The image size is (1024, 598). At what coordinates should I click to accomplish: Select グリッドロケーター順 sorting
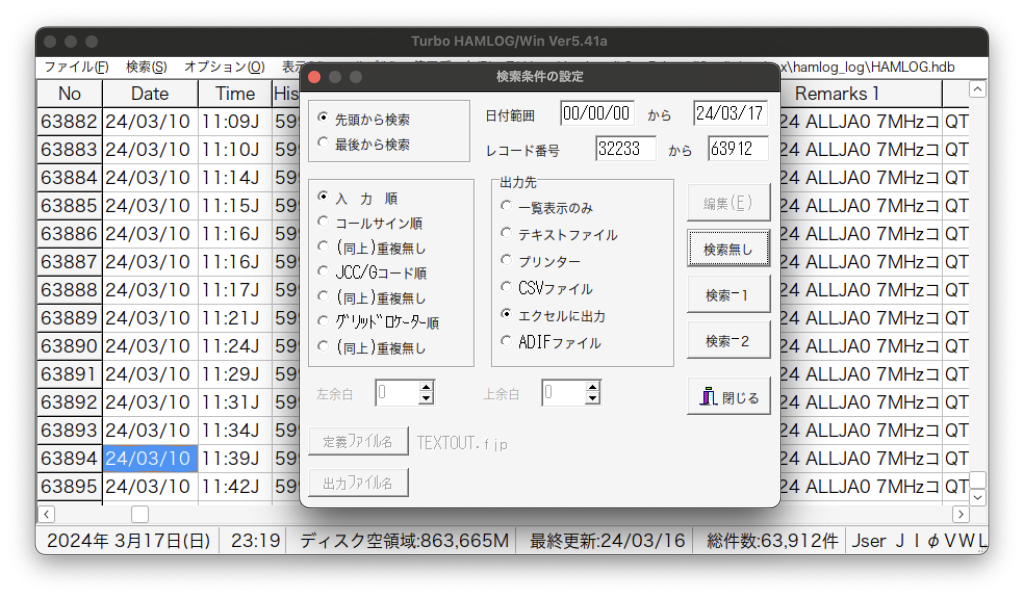coord(322,318)
